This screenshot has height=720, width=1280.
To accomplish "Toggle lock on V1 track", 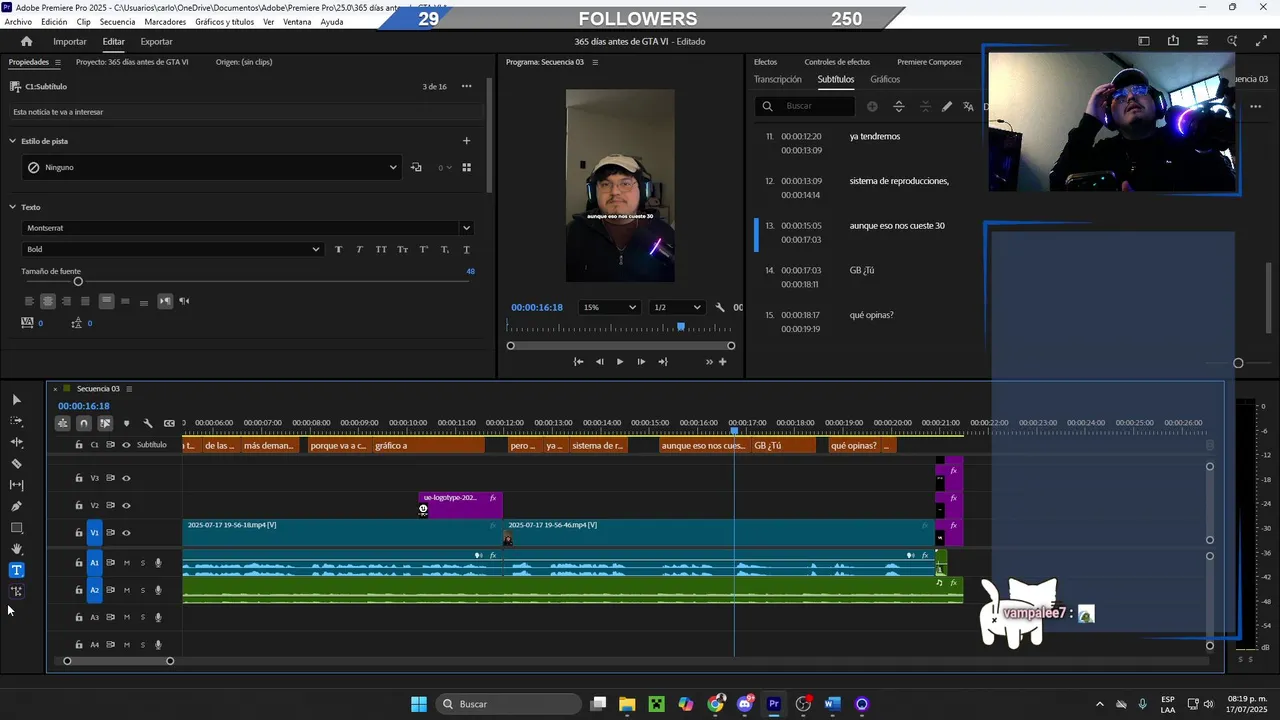I will [79, 533].
